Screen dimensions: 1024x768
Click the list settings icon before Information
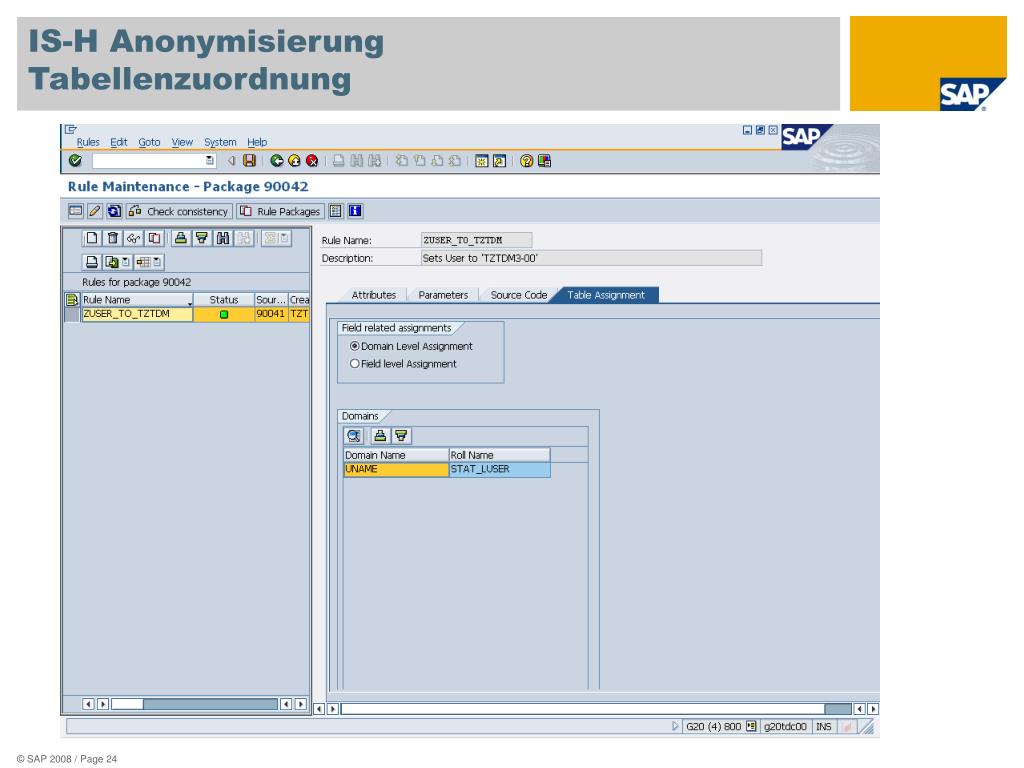tap(336, 211)
